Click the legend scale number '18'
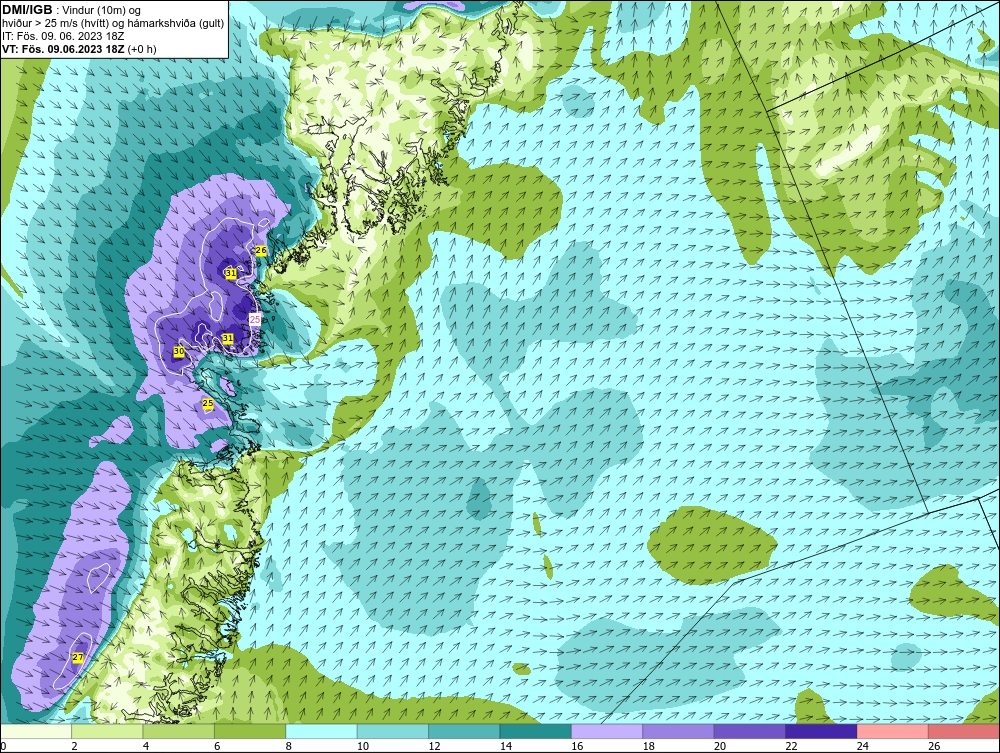Screen dimensions: 1000x753 pos(649,746)
